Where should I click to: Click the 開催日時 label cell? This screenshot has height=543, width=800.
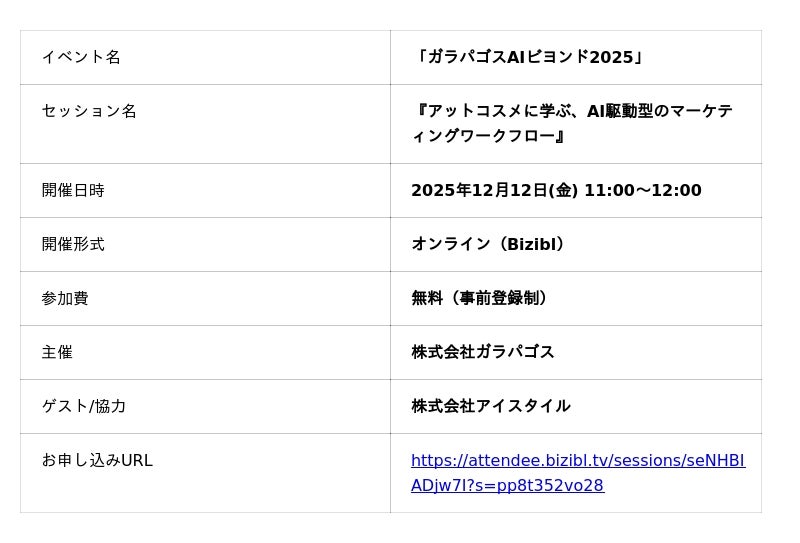[x=73, y=190]
